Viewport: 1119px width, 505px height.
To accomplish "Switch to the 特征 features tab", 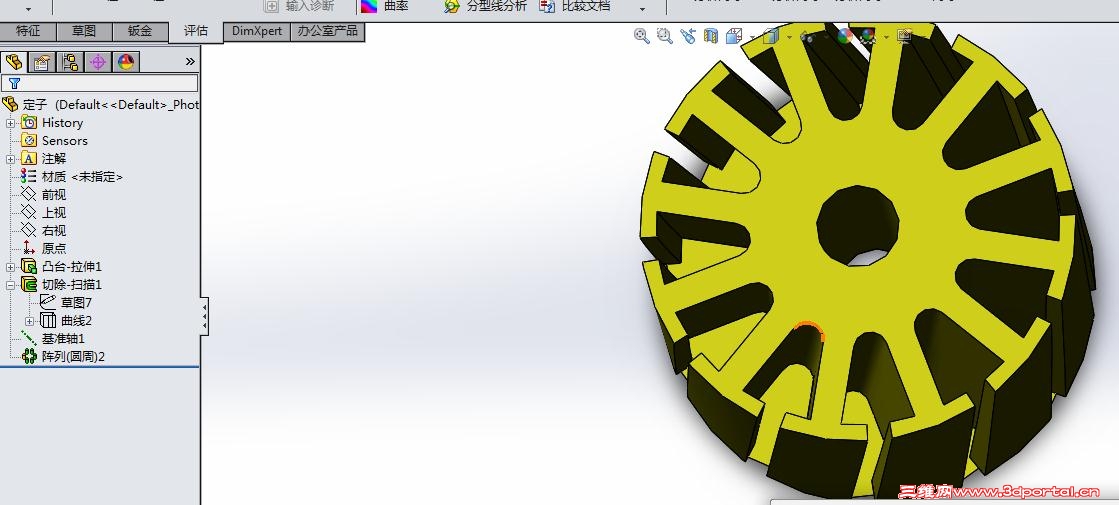I will click(x=28, y=31).
